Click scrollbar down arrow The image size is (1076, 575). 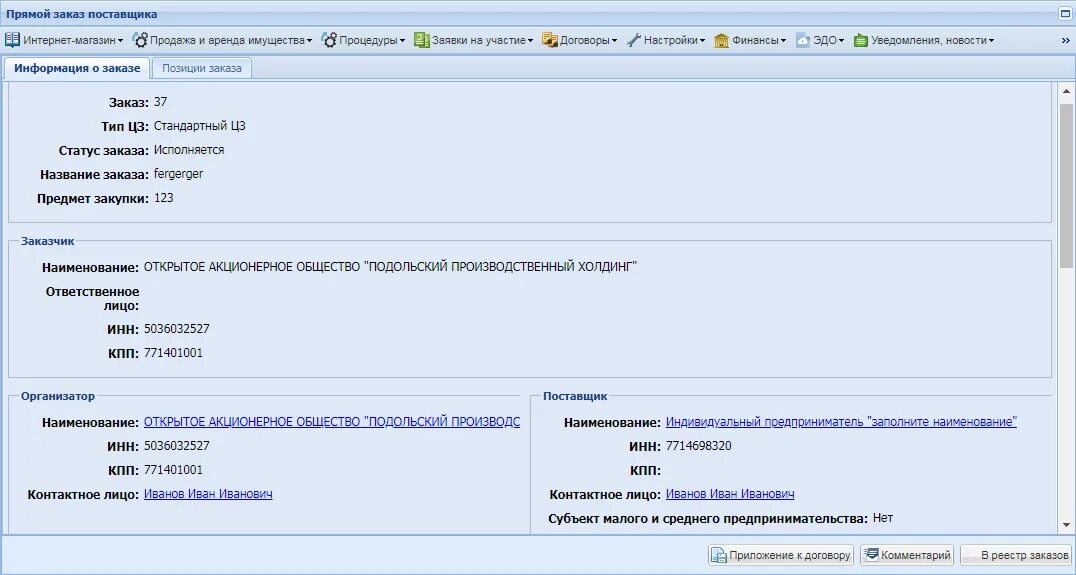point(1066,525)
